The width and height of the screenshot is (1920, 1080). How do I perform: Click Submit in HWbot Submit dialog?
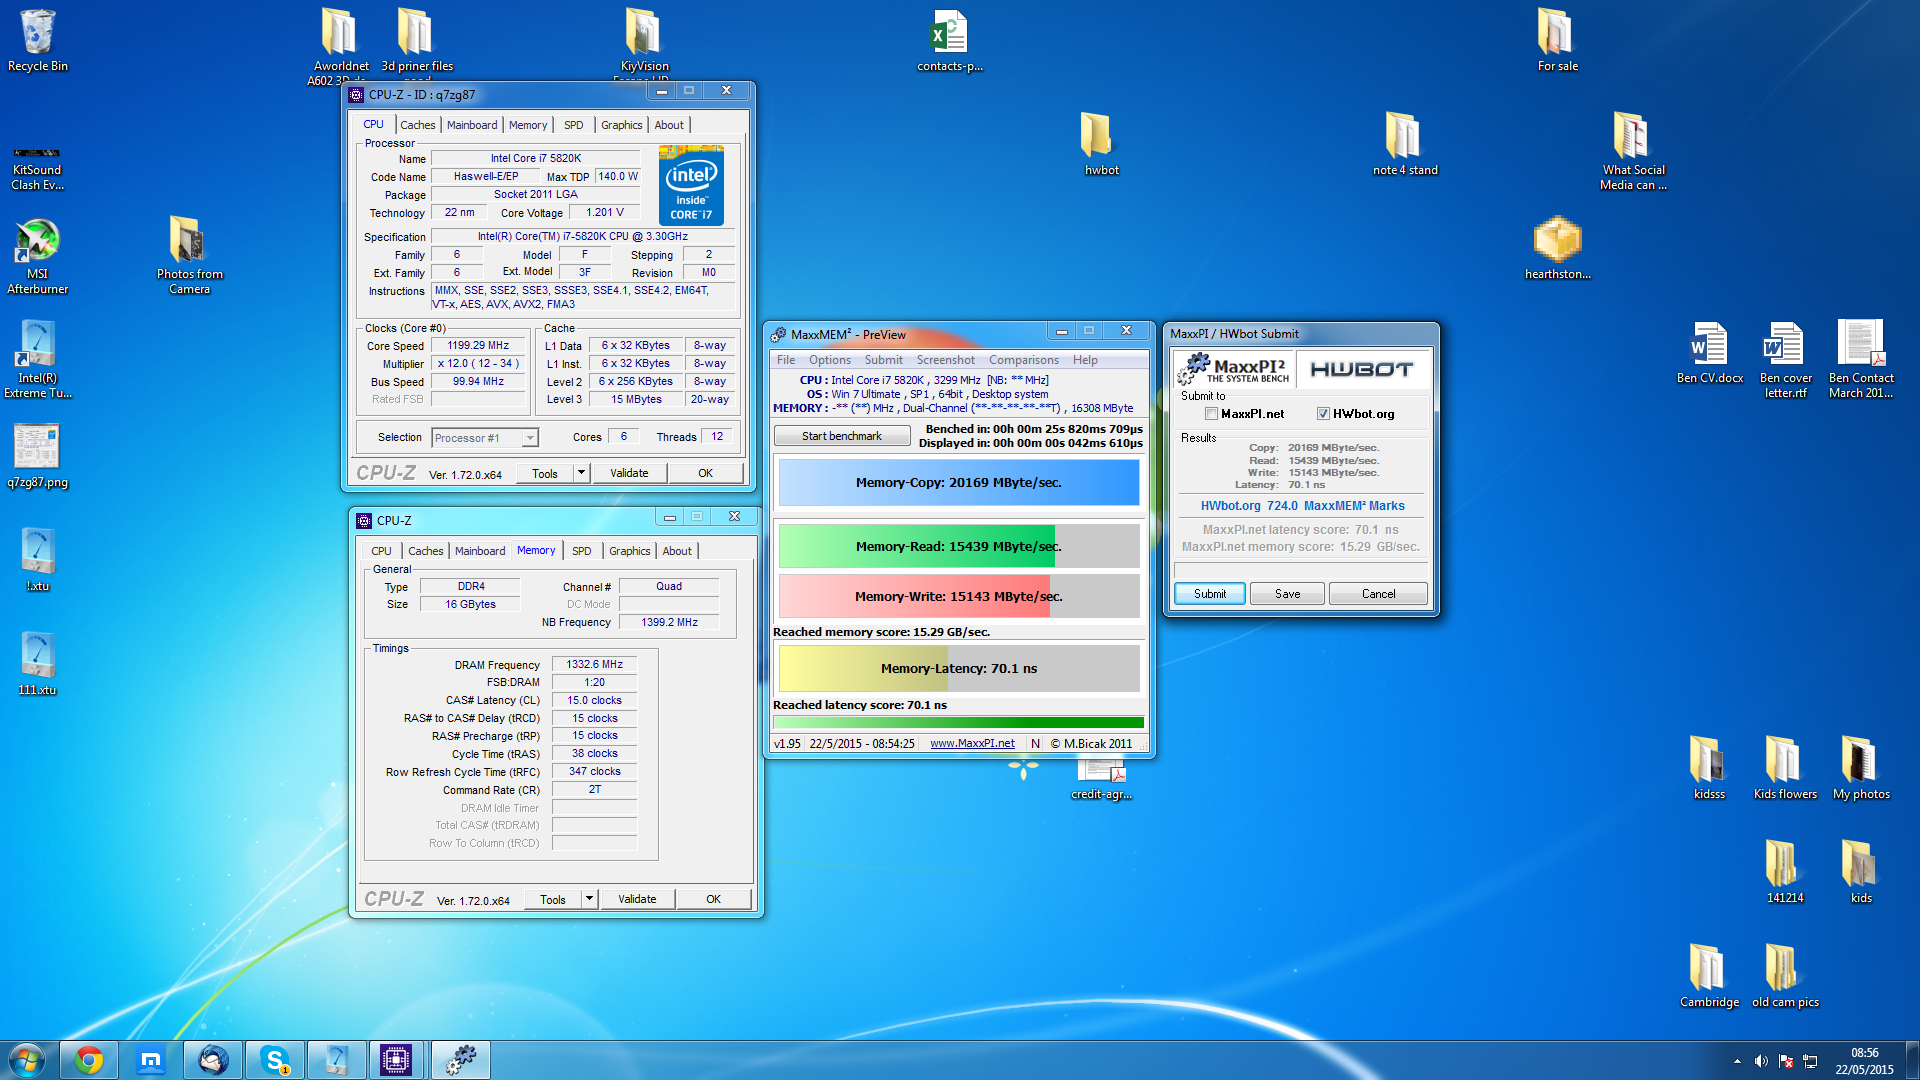(1209, 594)
